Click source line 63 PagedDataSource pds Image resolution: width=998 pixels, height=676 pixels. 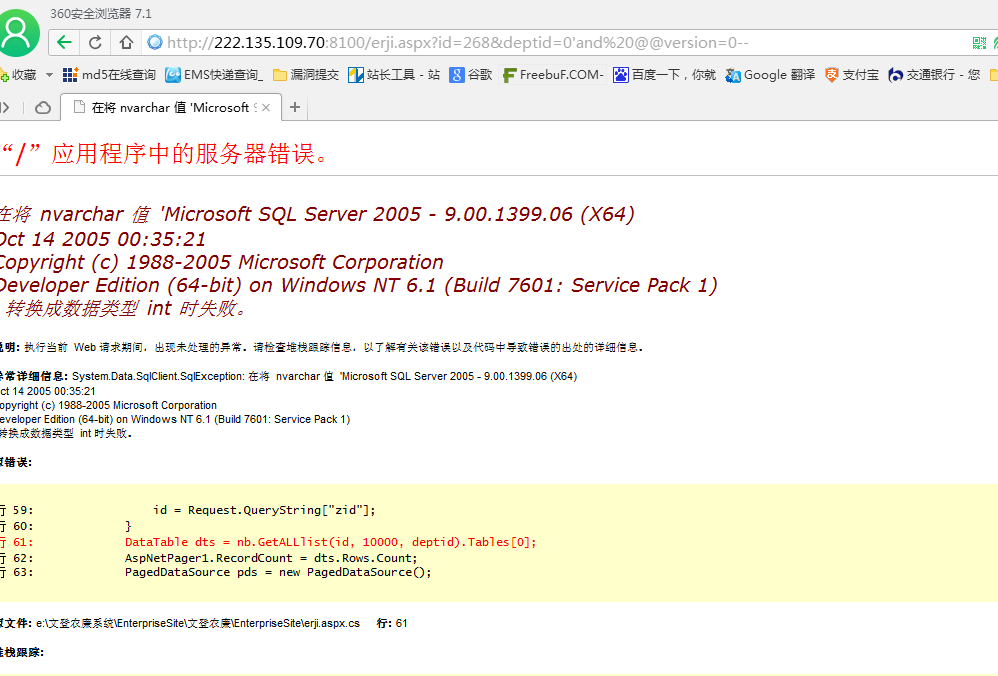click(278, 572)
